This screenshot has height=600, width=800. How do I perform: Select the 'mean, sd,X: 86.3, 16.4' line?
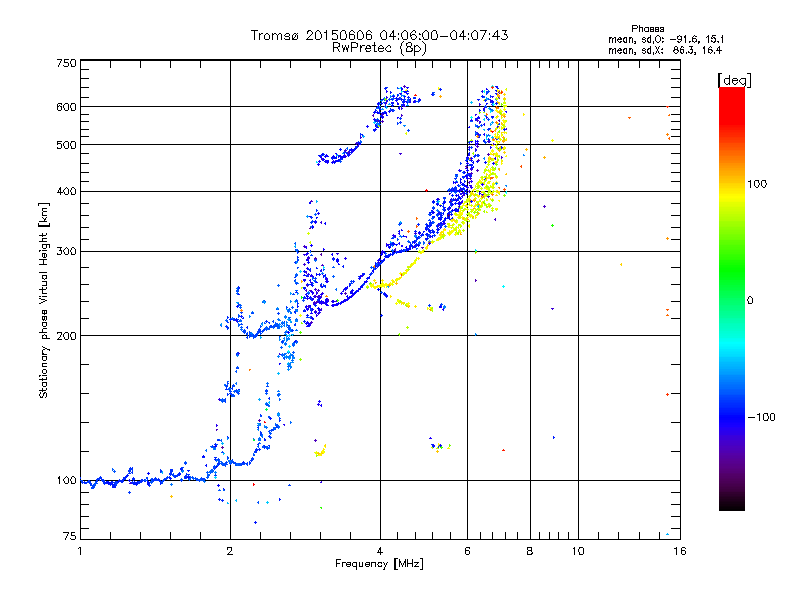665,50
